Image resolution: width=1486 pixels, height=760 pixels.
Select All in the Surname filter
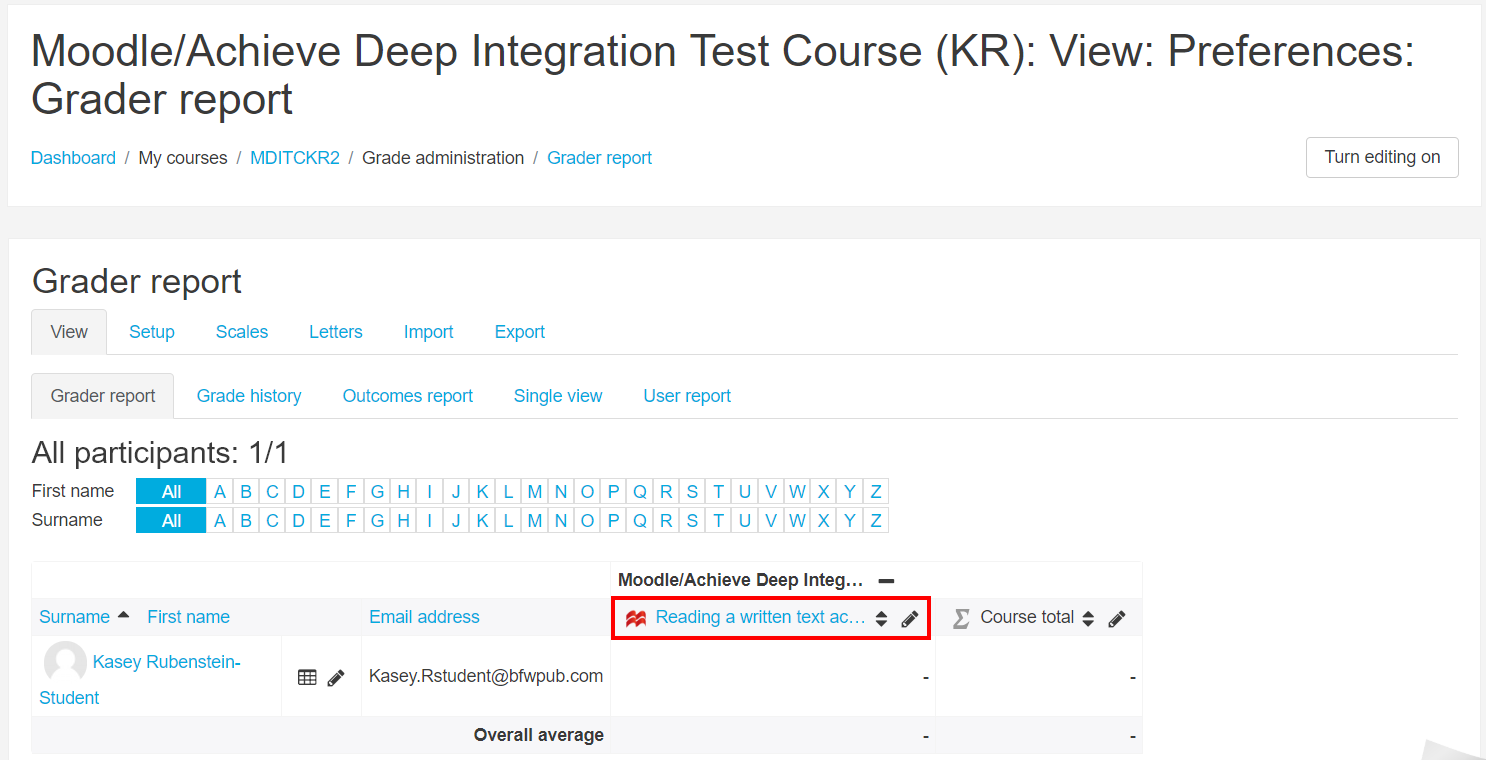pos(171,520)
